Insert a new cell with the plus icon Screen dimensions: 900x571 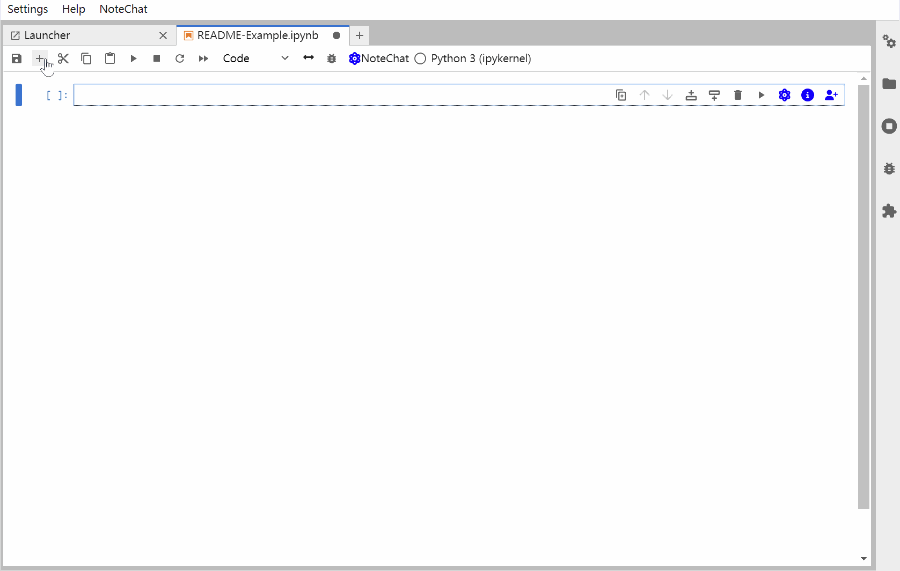click(x=39, y=59)
